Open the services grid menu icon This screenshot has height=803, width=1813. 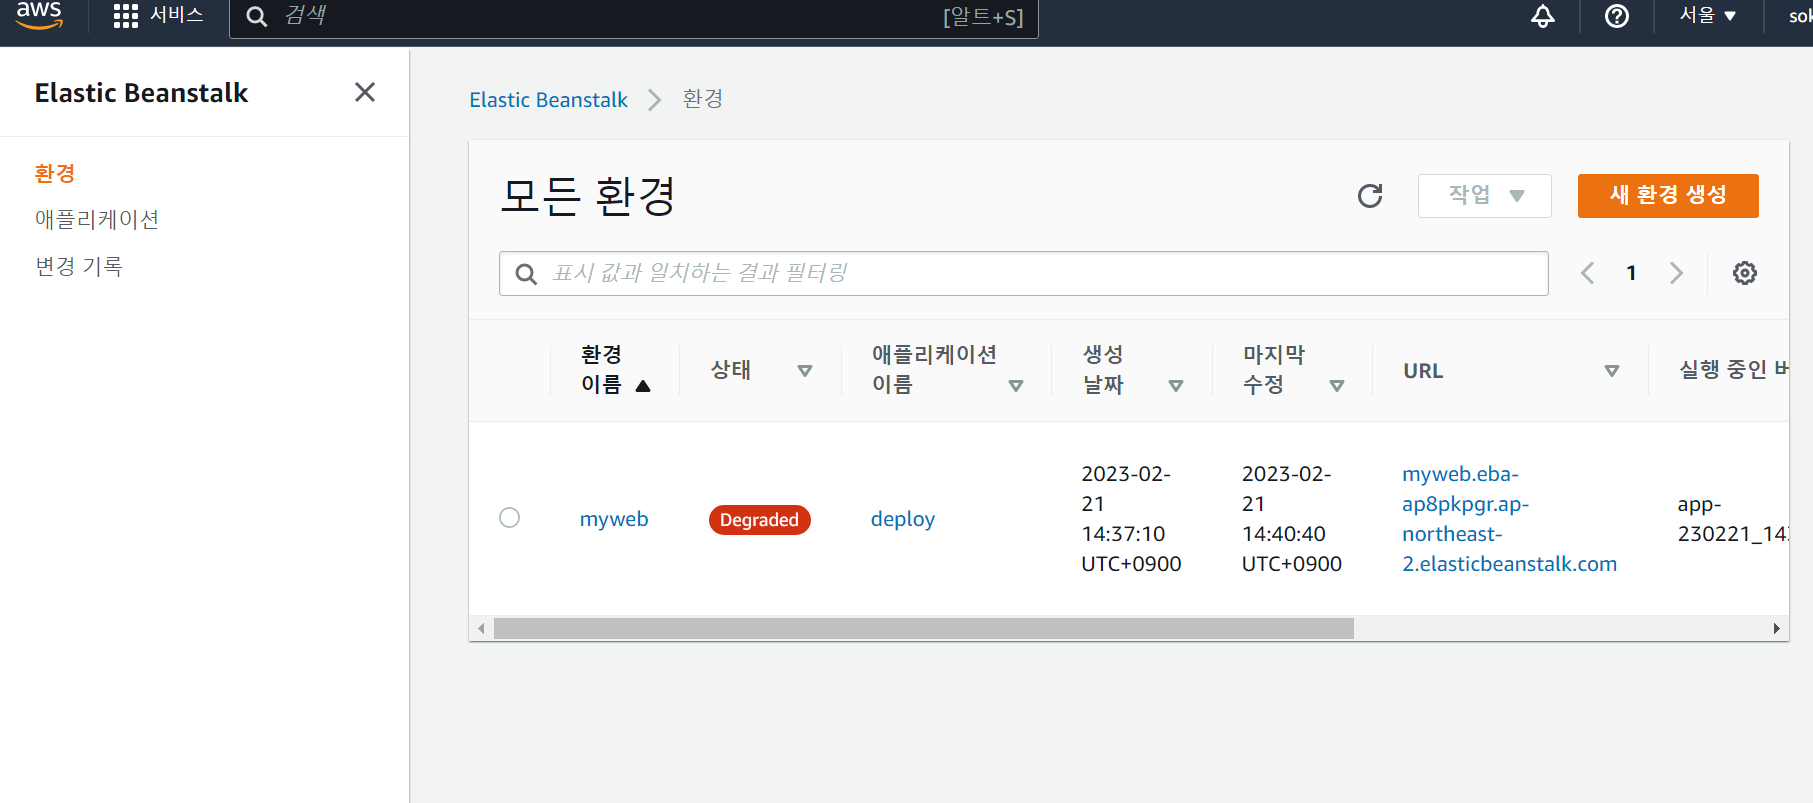pyautogui.click(x=126, y=16)
